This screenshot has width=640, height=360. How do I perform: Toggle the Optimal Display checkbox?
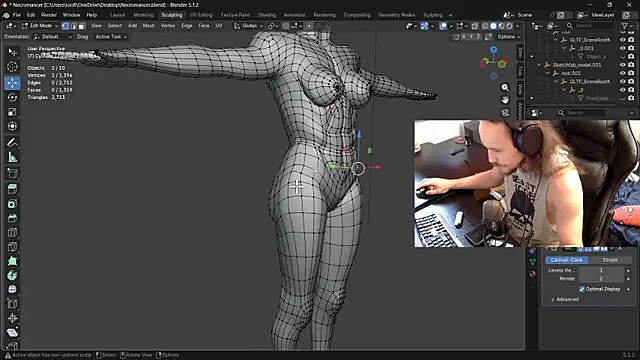(582, 289)
